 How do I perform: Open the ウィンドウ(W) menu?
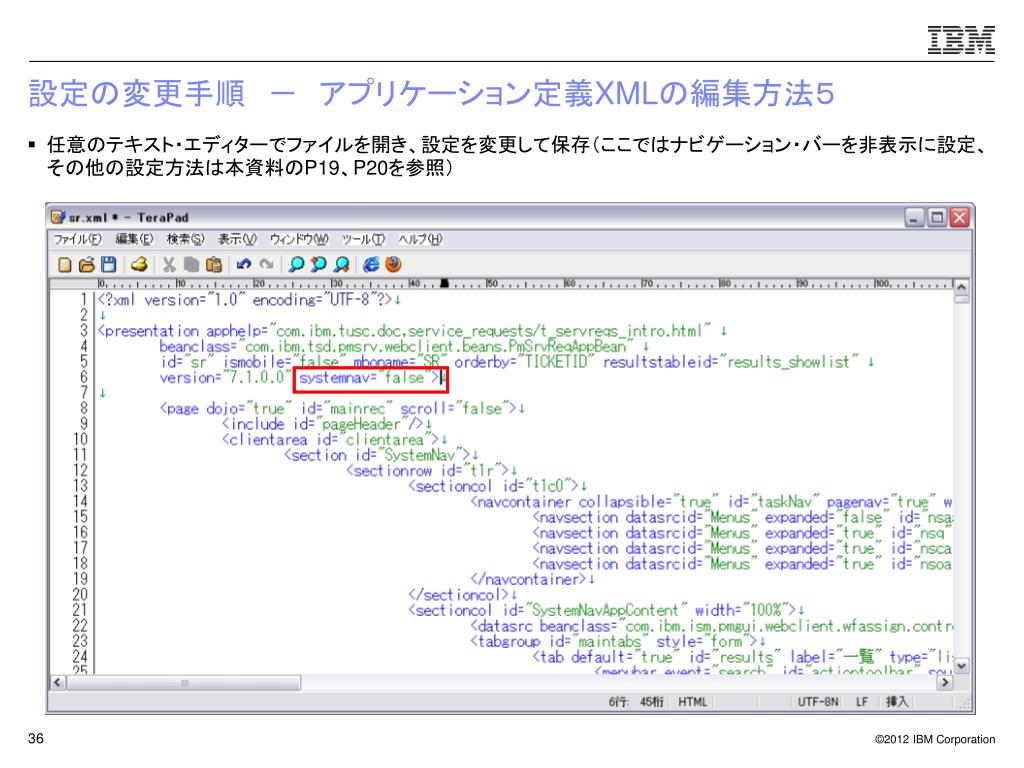coord(299,239)
